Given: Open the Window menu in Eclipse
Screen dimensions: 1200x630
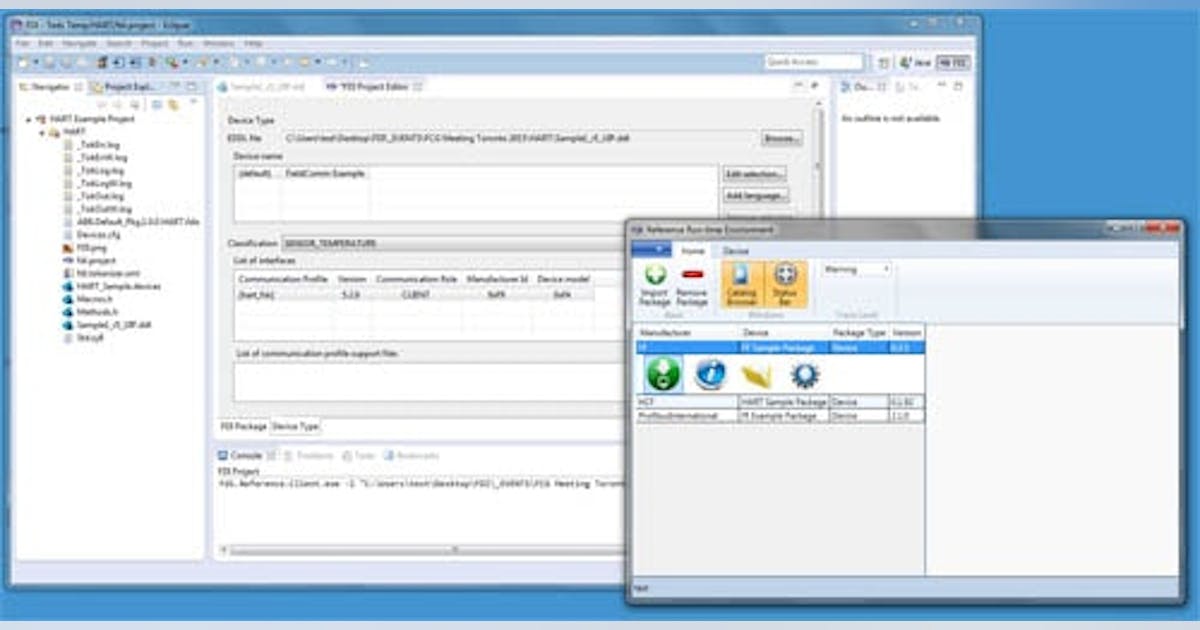Looking at the screenshot, I should (x=217, y=43).
